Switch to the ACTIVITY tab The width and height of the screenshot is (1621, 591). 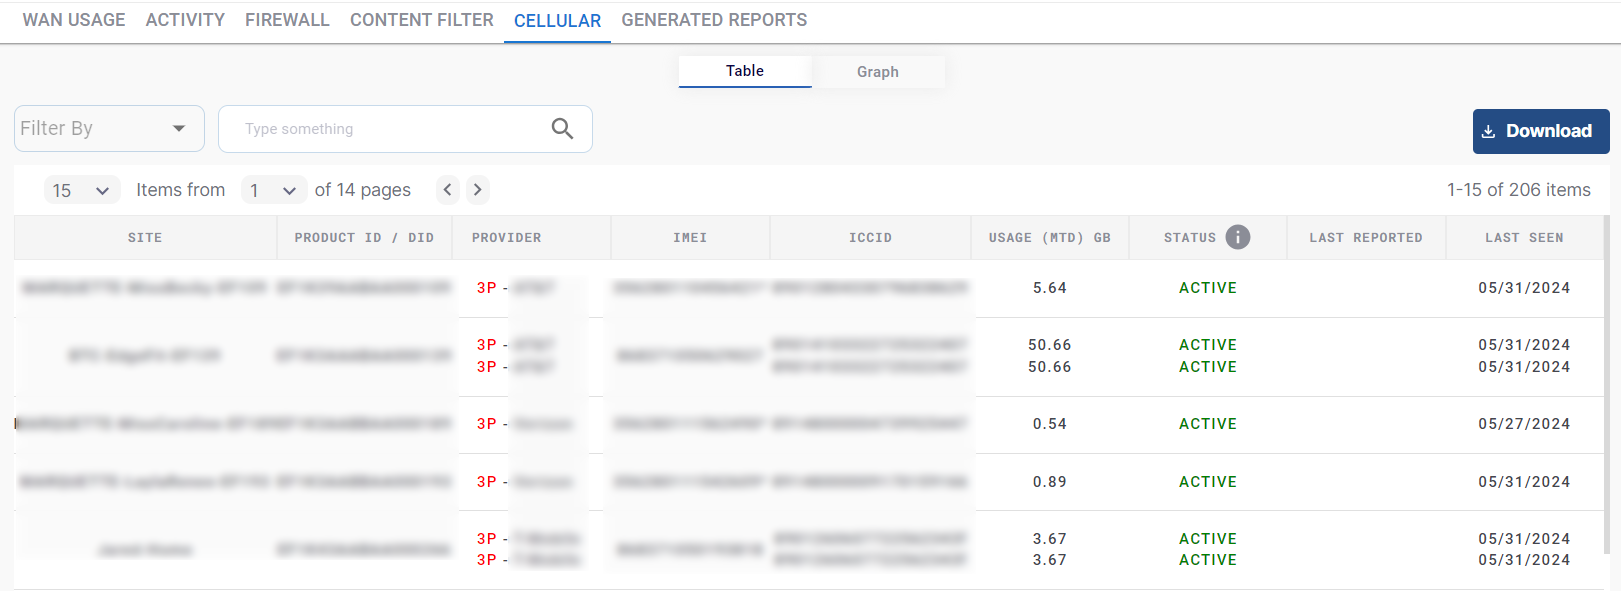point(185,20)
